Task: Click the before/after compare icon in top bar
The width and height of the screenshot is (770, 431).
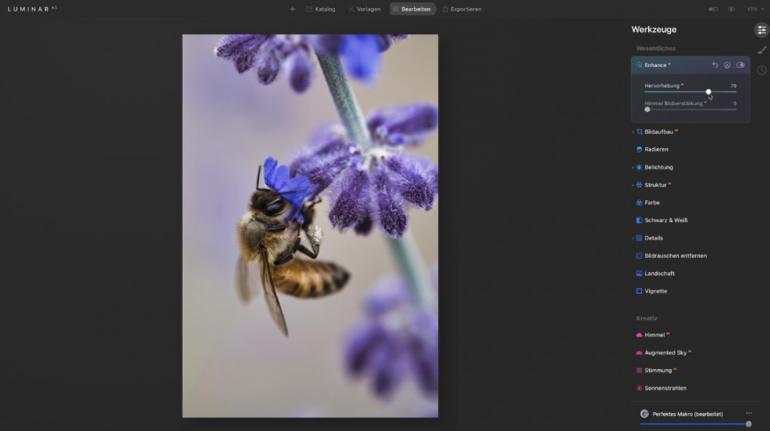Action: click(713, 9)
